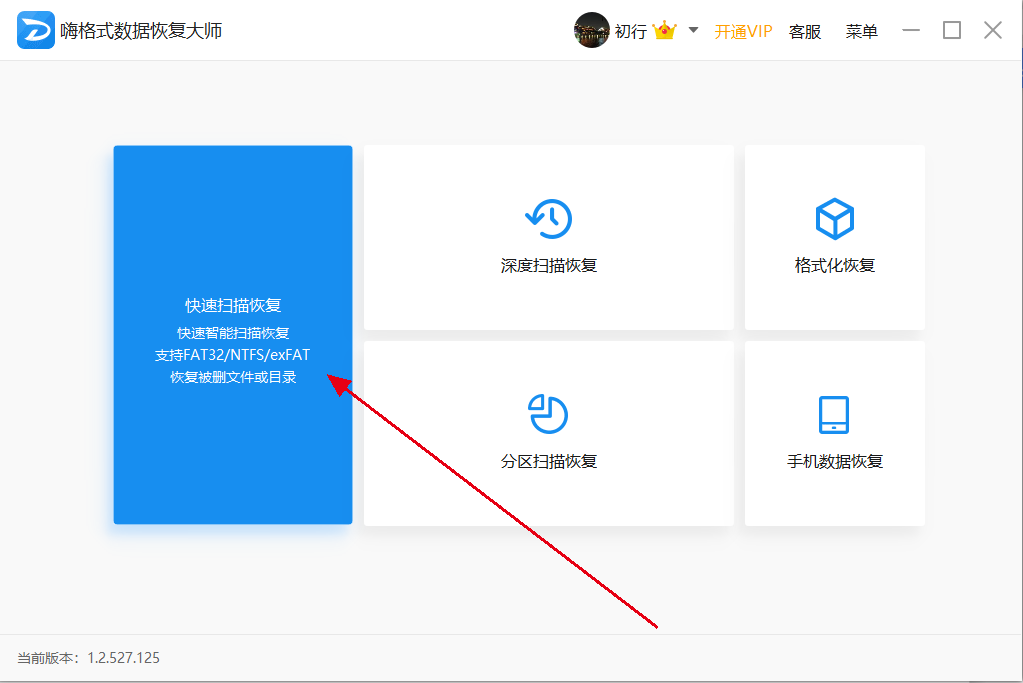Screen dimensions: 1023x683
Task: Click the username 初行
Action: pyautogui.click(x=630, y=31)
